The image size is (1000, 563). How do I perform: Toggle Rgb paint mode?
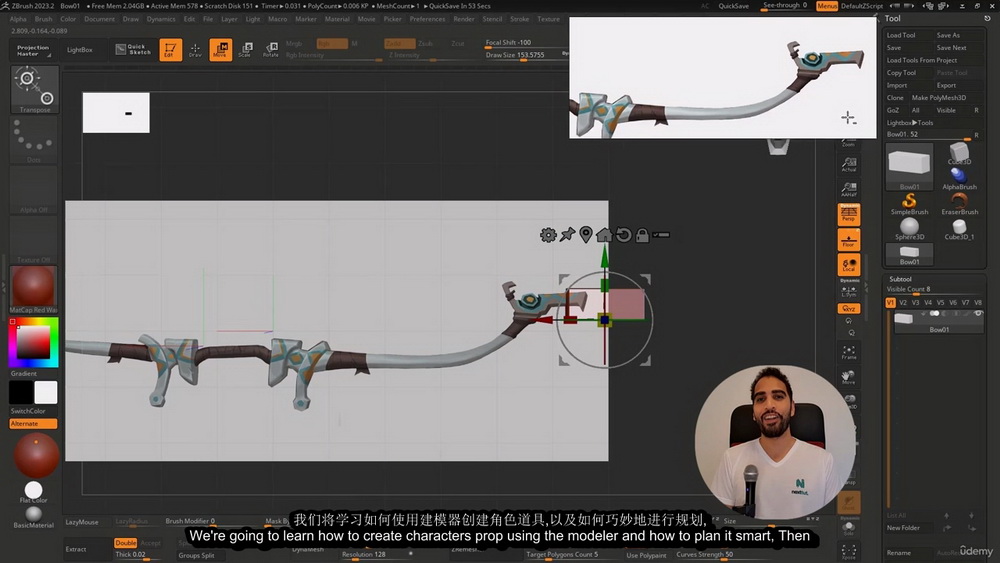(x=332, y=43)
